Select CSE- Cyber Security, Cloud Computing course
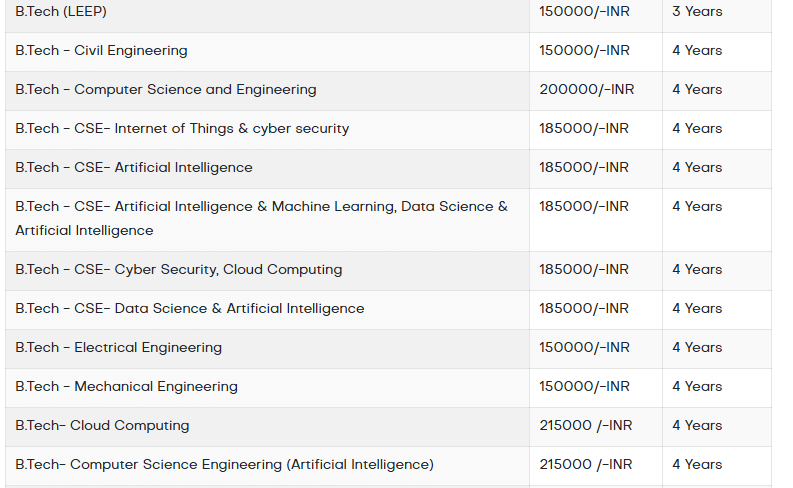Image resolution: width=793 pixels, height=488 pixels. 179,270
